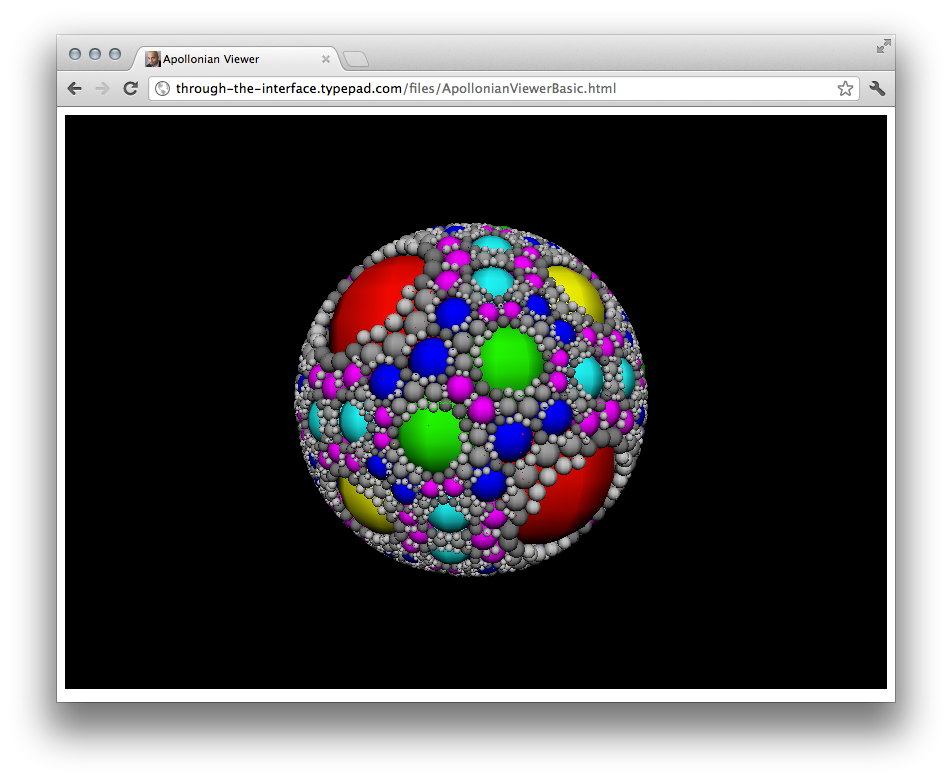Select the upper large green sphere
This screenshot has height=781, width=952.
click(x=511, y=358)
